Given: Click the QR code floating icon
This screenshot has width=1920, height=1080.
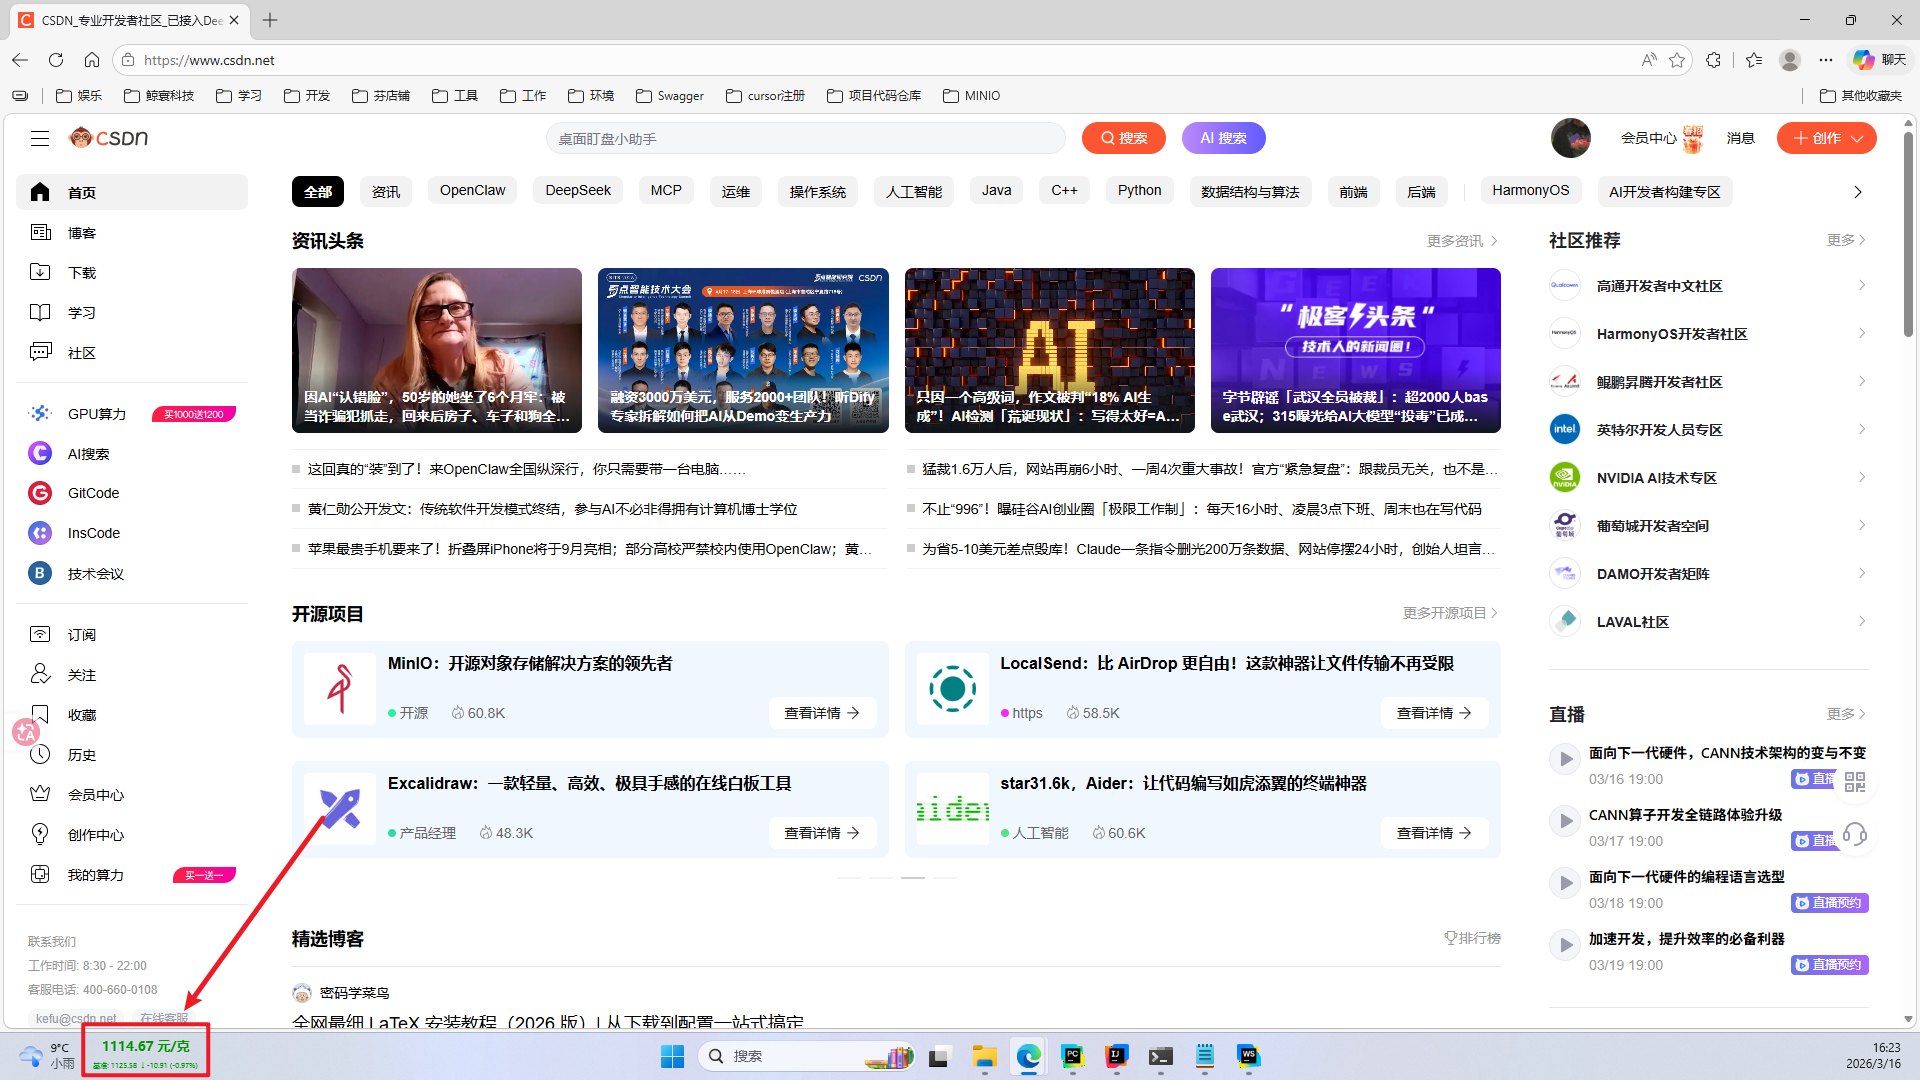Looking at the screenshot, I should (x=1854, y=782).
